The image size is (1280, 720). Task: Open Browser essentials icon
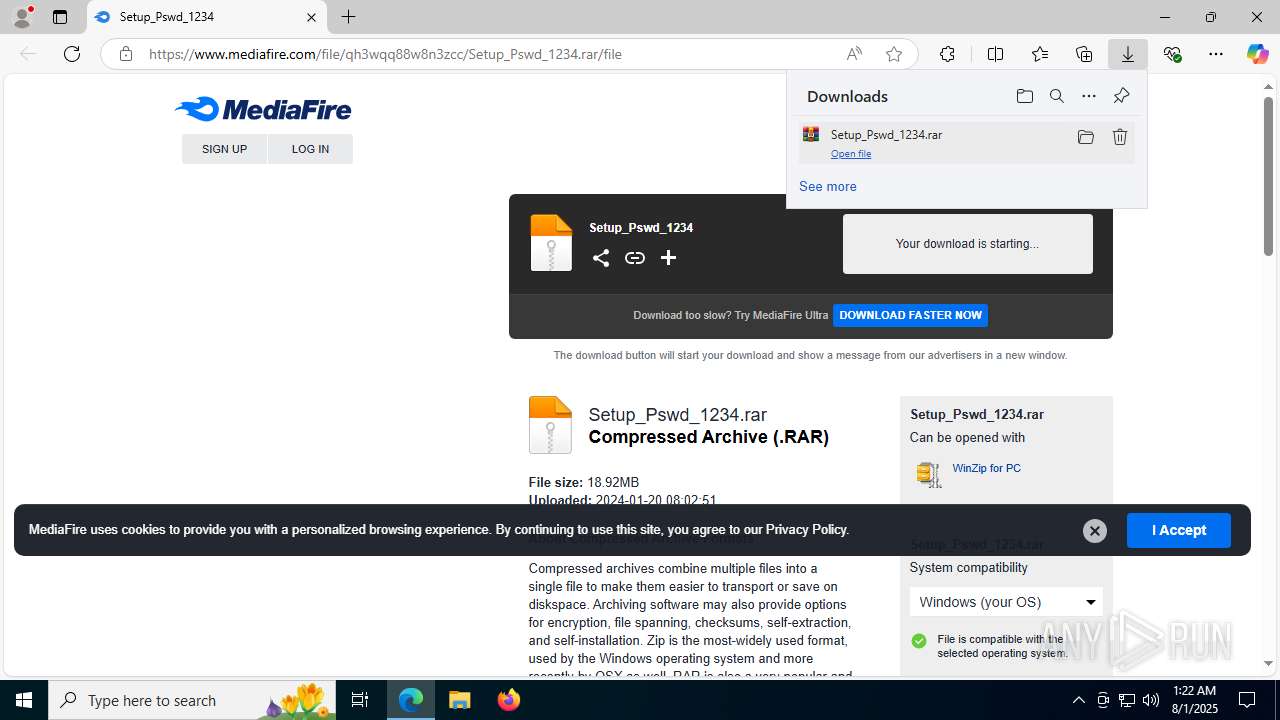(x=1172, y=54)
